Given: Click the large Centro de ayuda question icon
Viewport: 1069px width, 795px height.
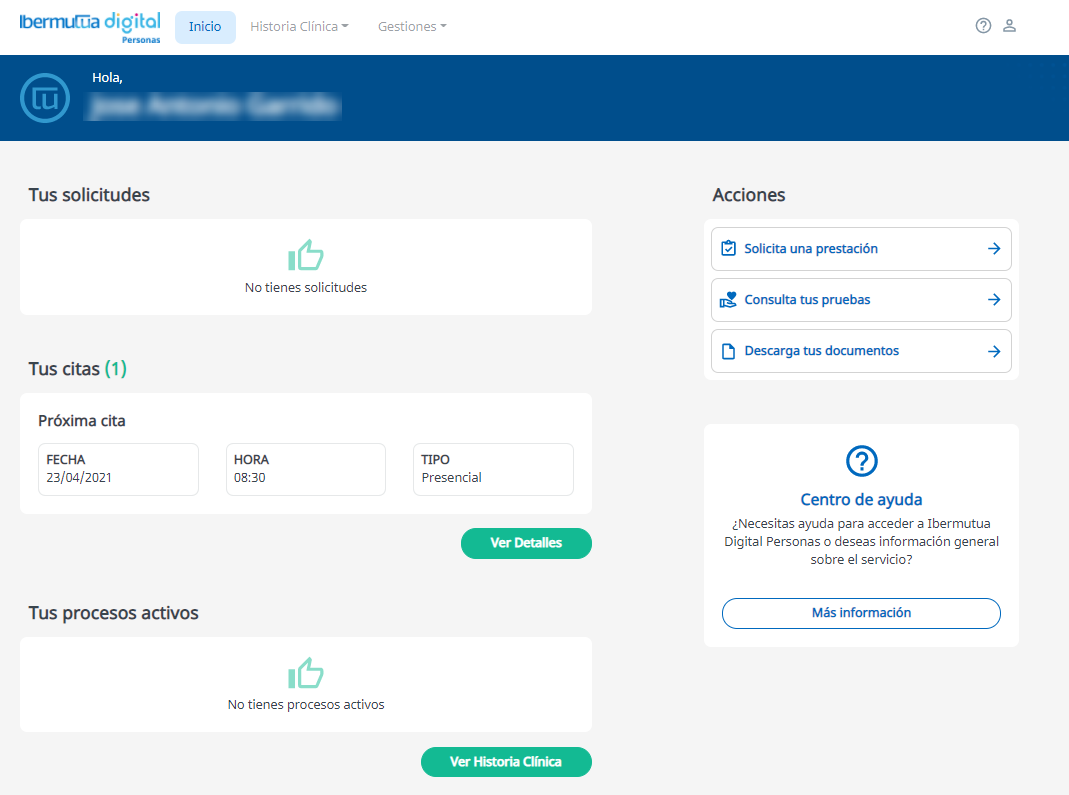Looking at the screenshot, I should 861,461.
